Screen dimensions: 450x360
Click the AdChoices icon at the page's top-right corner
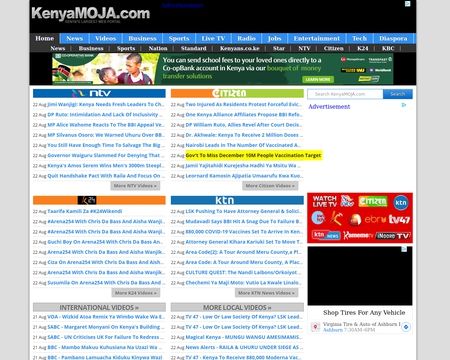(407, 4)
